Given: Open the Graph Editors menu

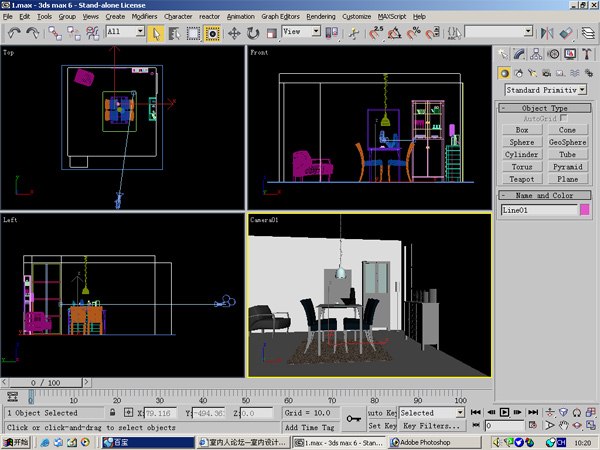Looking at the screenshot, I should click(280, 16).
